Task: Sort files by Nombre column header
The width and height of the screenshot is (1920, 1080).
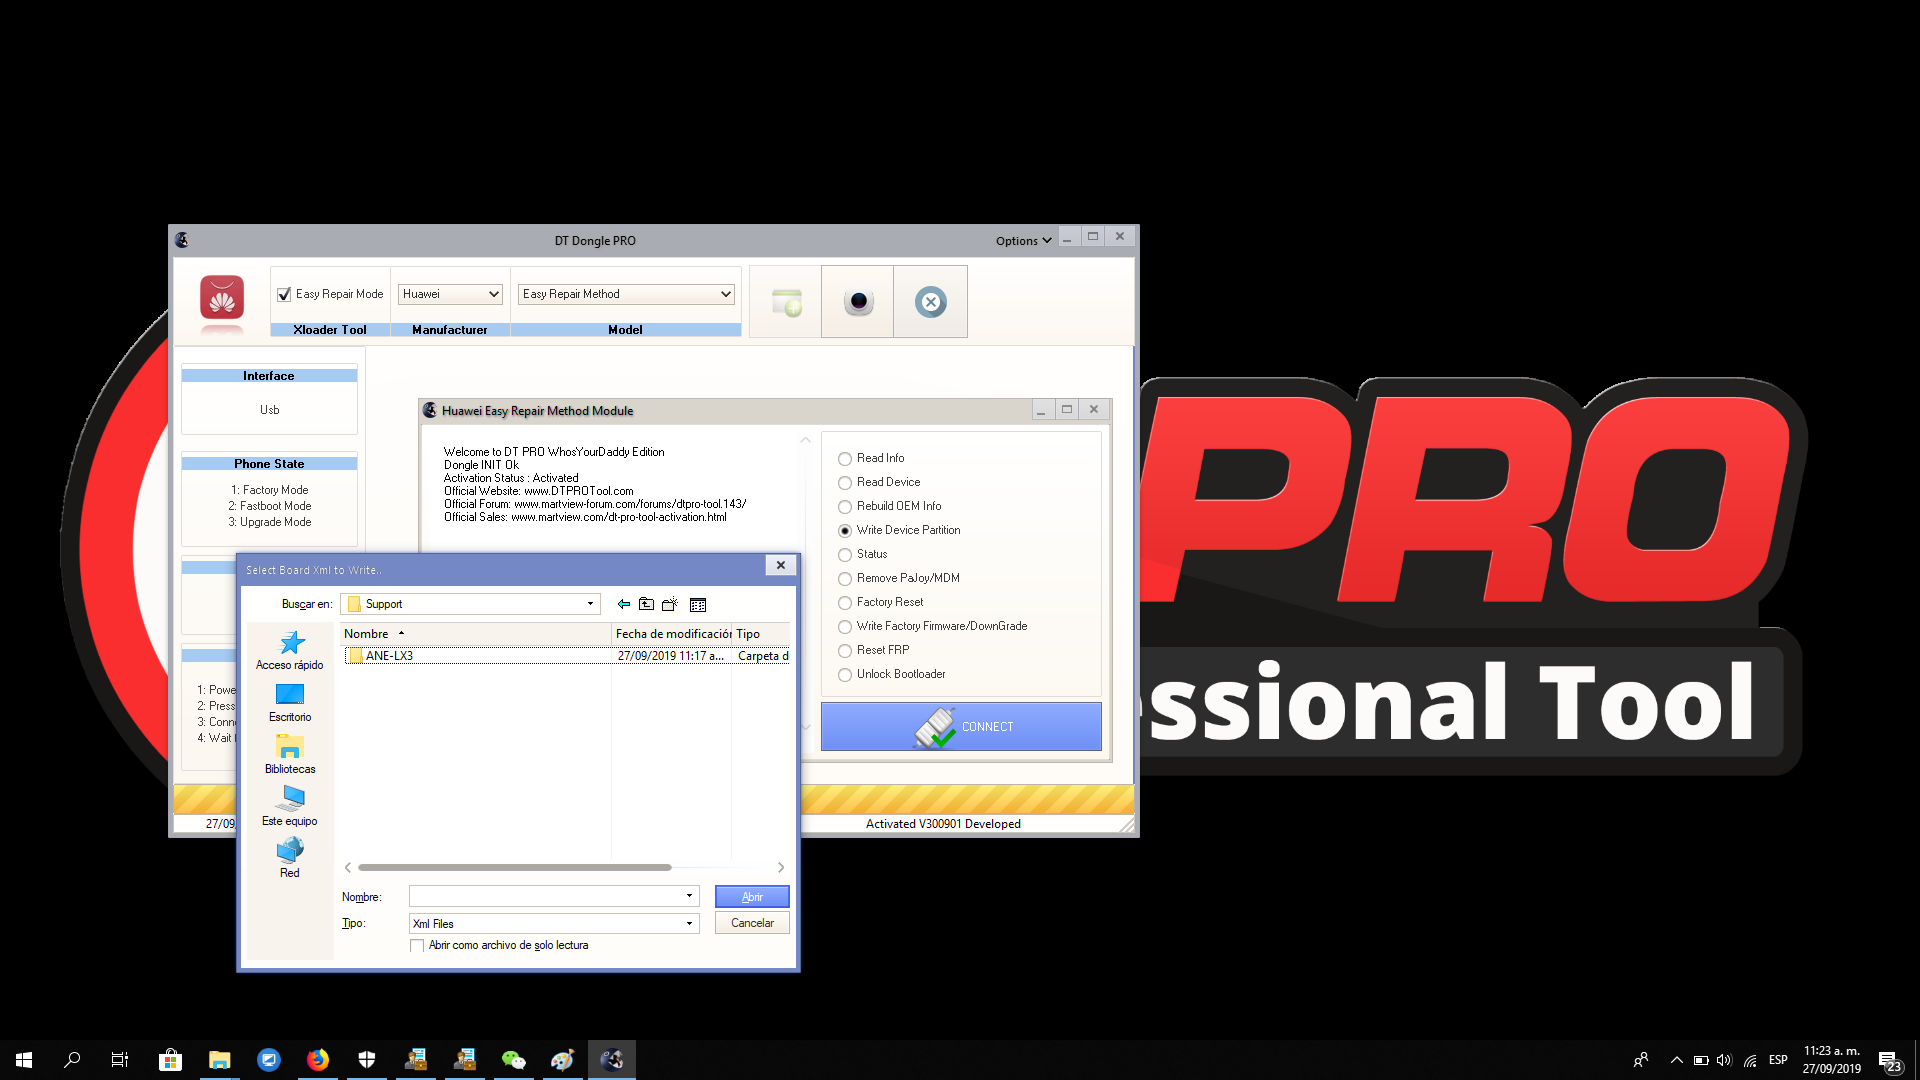Action: click(x=476, y=634)
